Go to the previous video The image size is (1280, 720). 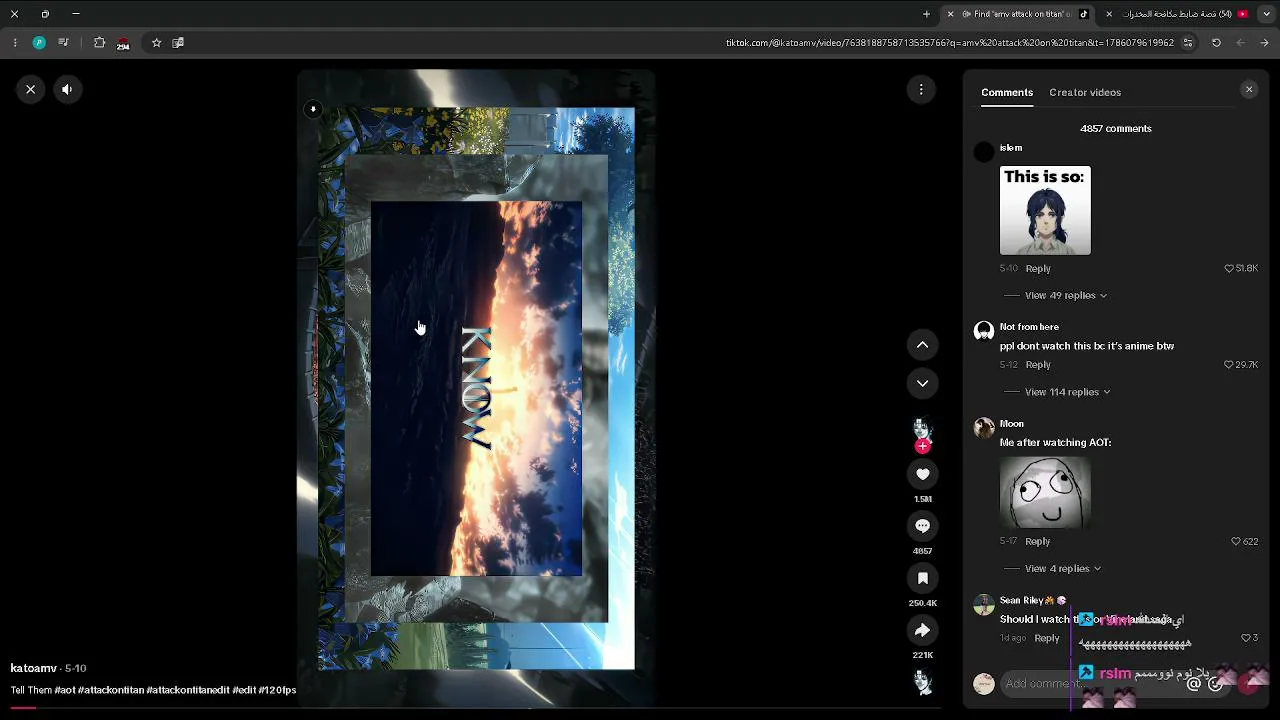tap(922, 345)
